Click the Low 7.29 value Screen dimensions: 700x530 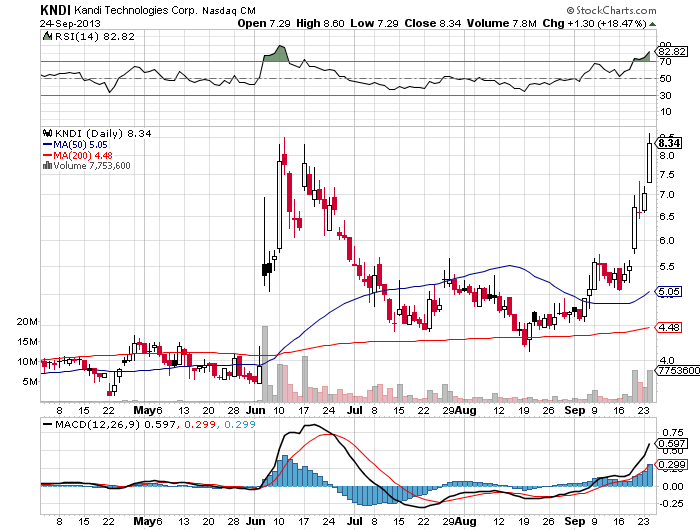click(374, 23)
